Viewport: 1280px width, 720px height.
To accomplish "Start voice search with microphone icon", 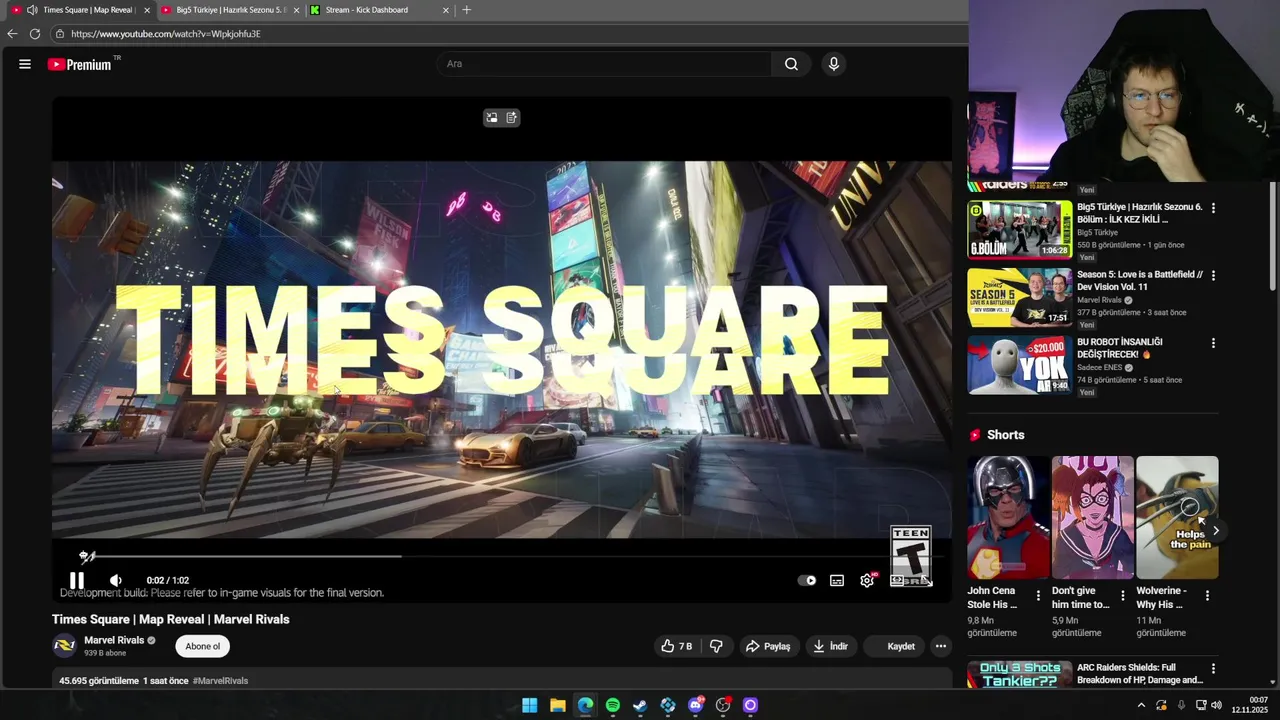I will (x=834, y=64).
